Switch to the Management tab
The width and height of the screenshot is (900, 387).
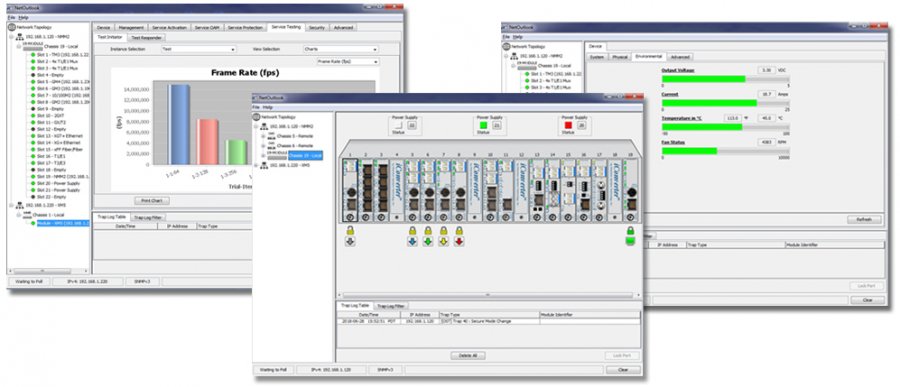[131, 27]
